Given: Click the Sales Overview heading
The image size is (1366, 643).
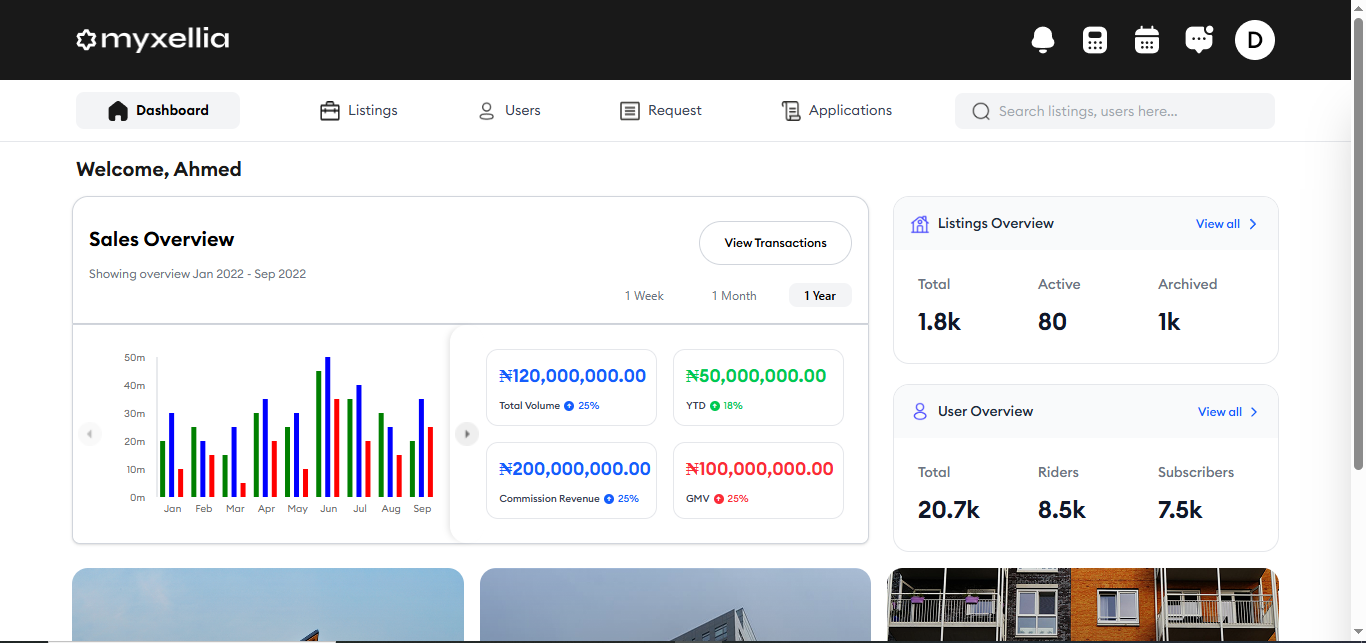Looking at the screenshot, I should [161, 239].
